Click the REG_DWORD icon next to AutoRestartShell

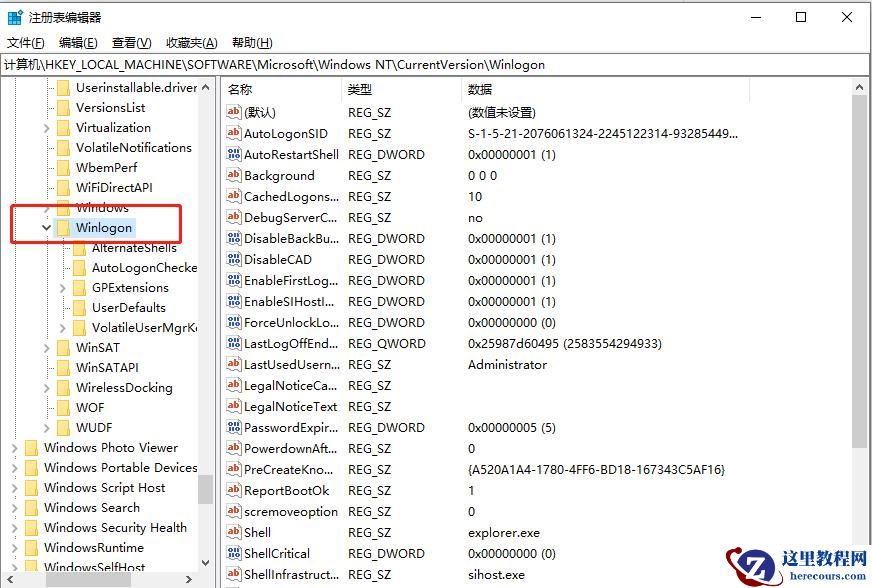click(233, 154)
